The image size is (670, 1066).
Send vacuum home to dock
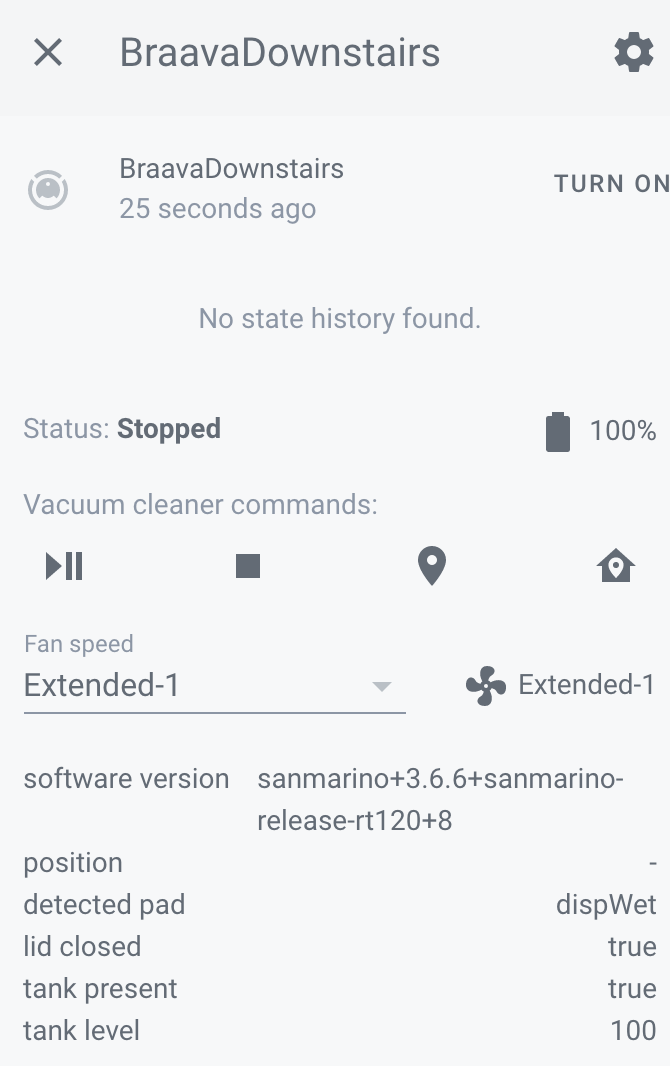coord(616,566)
